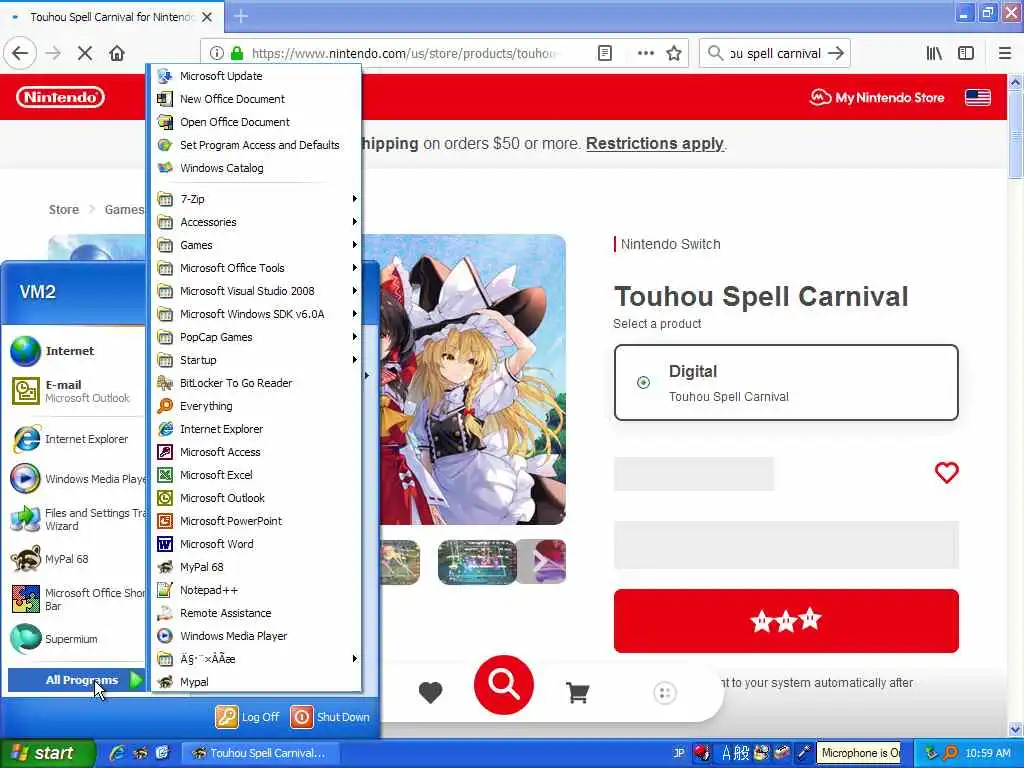This screenshot has height=768, width=1024.
Task: Show sidebars icon in Firefox toolbar
Action: coord(966,53)
